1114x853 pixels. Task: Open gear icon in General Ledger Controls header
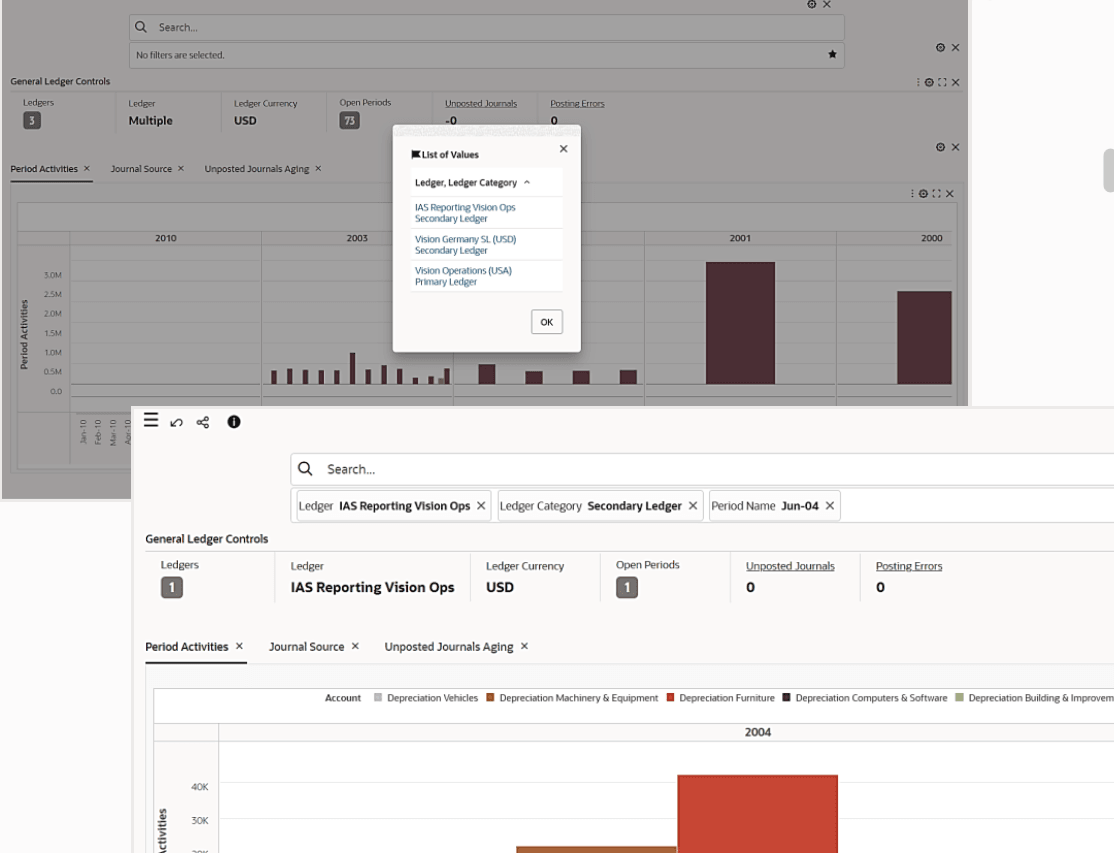pyautogui.click(x=929, y=82)
